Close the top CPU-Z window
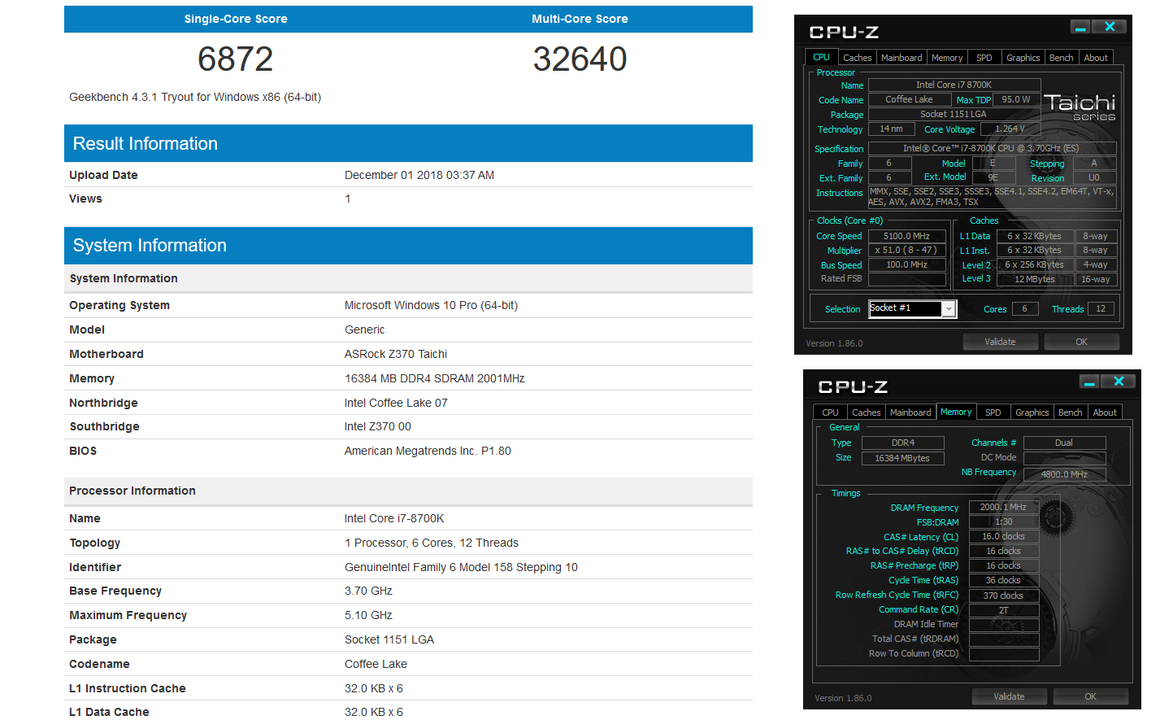This screenshot has width=1160, height=720. [1110, 27]
